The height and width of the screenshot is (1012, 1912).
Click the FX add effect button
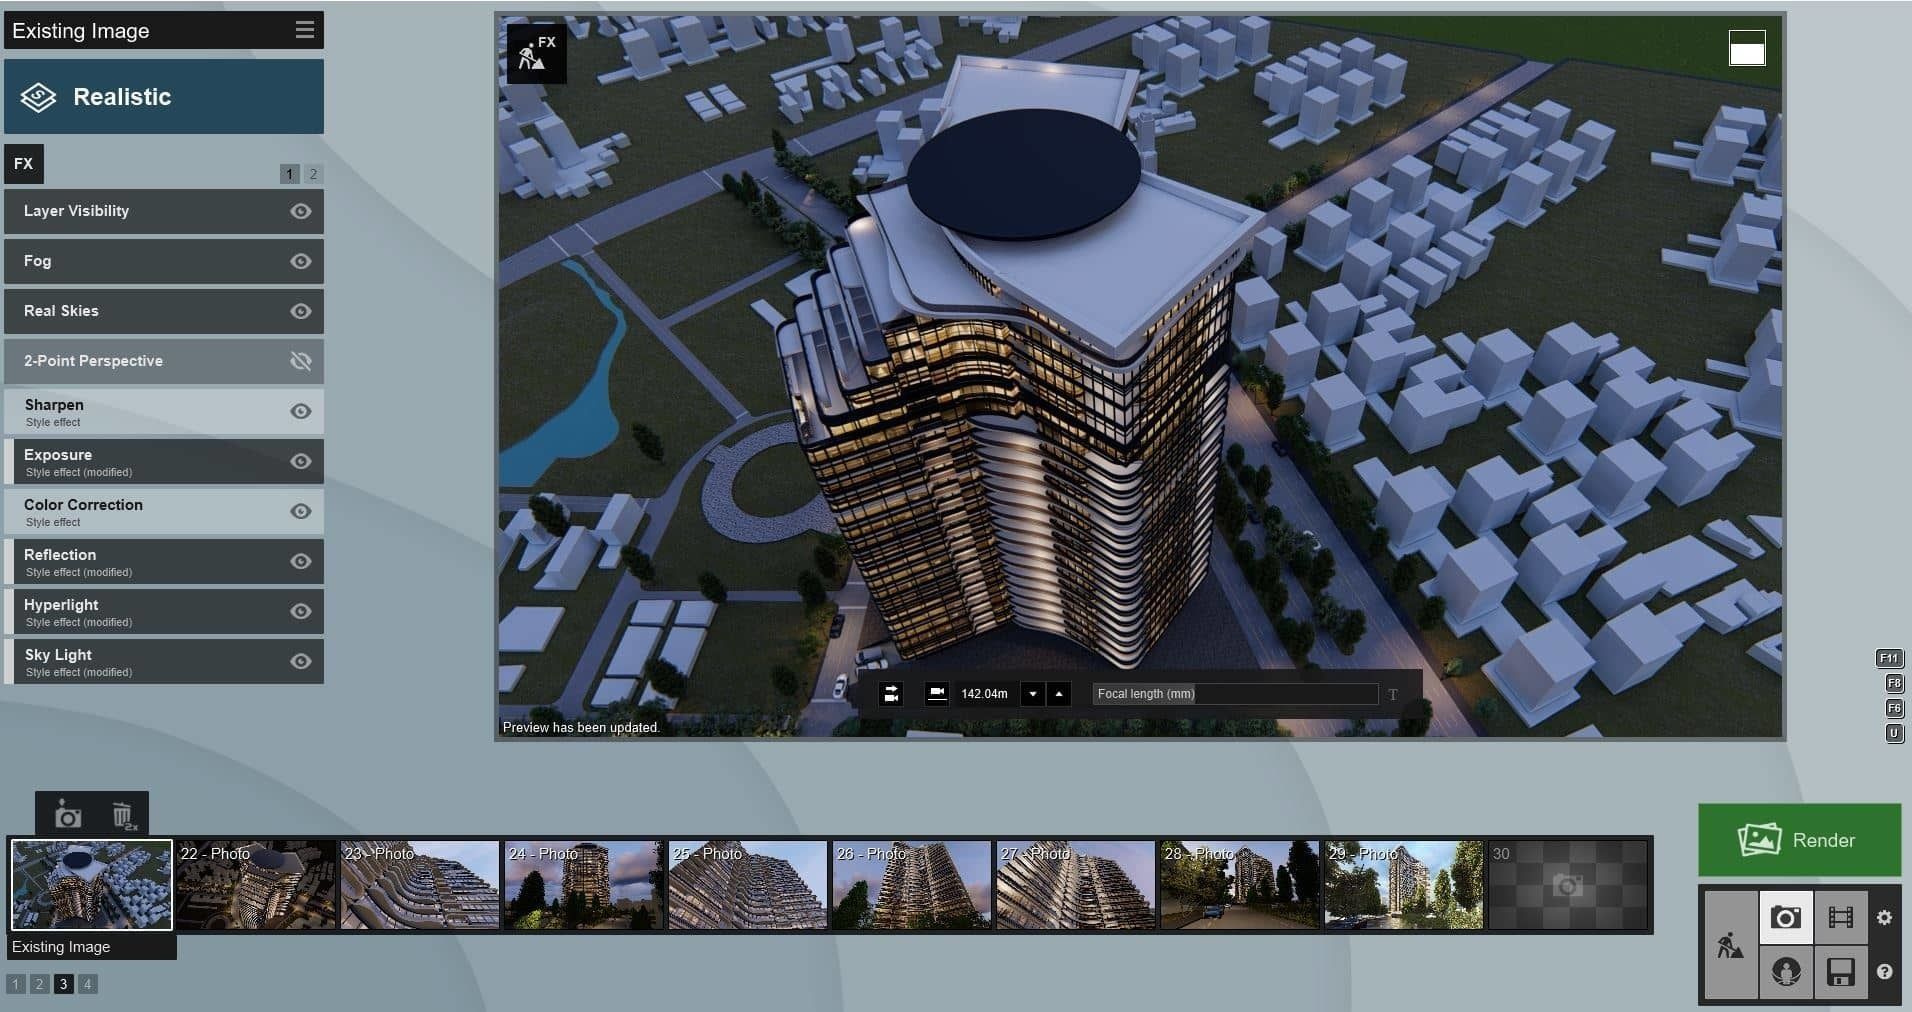coord(24,164)
